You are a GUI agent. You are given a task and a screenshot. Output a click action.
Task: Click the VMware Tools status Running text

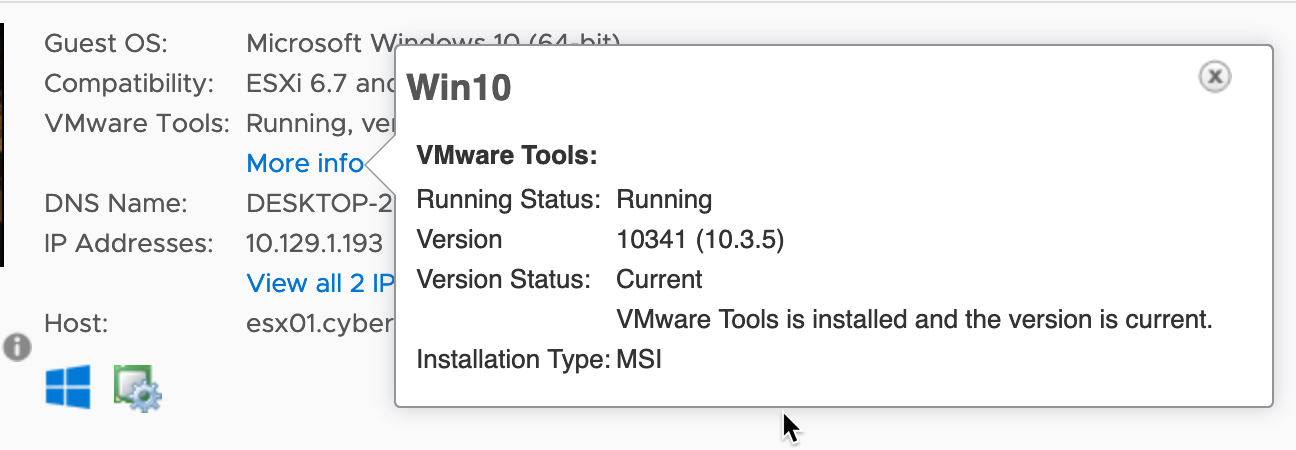pyautogui.click(x=320, y=123)
